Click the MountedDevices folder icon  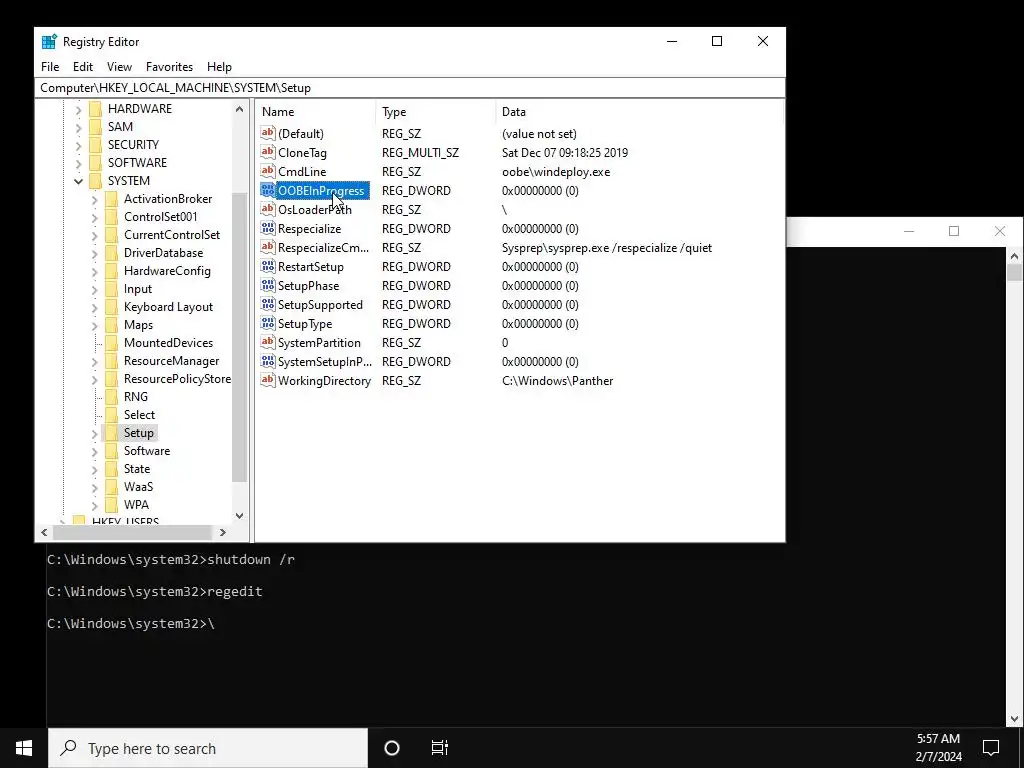point(112,343)
